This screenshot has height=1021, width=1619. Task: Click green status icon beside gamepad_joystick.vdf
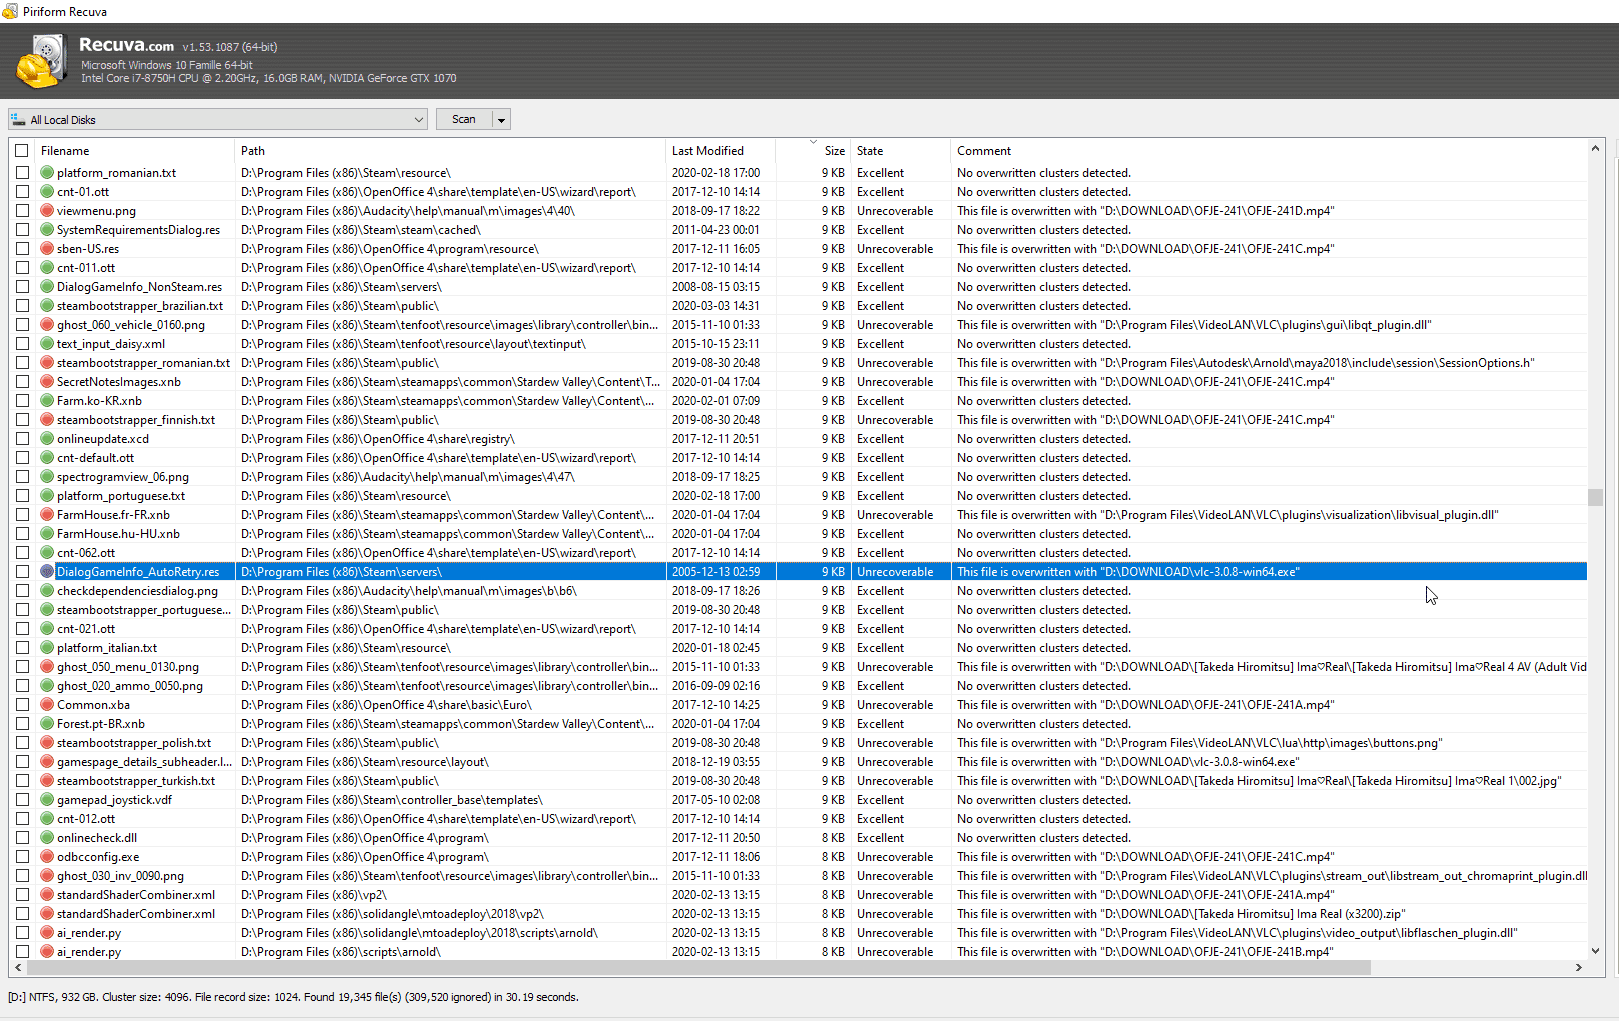click(47, 800)
